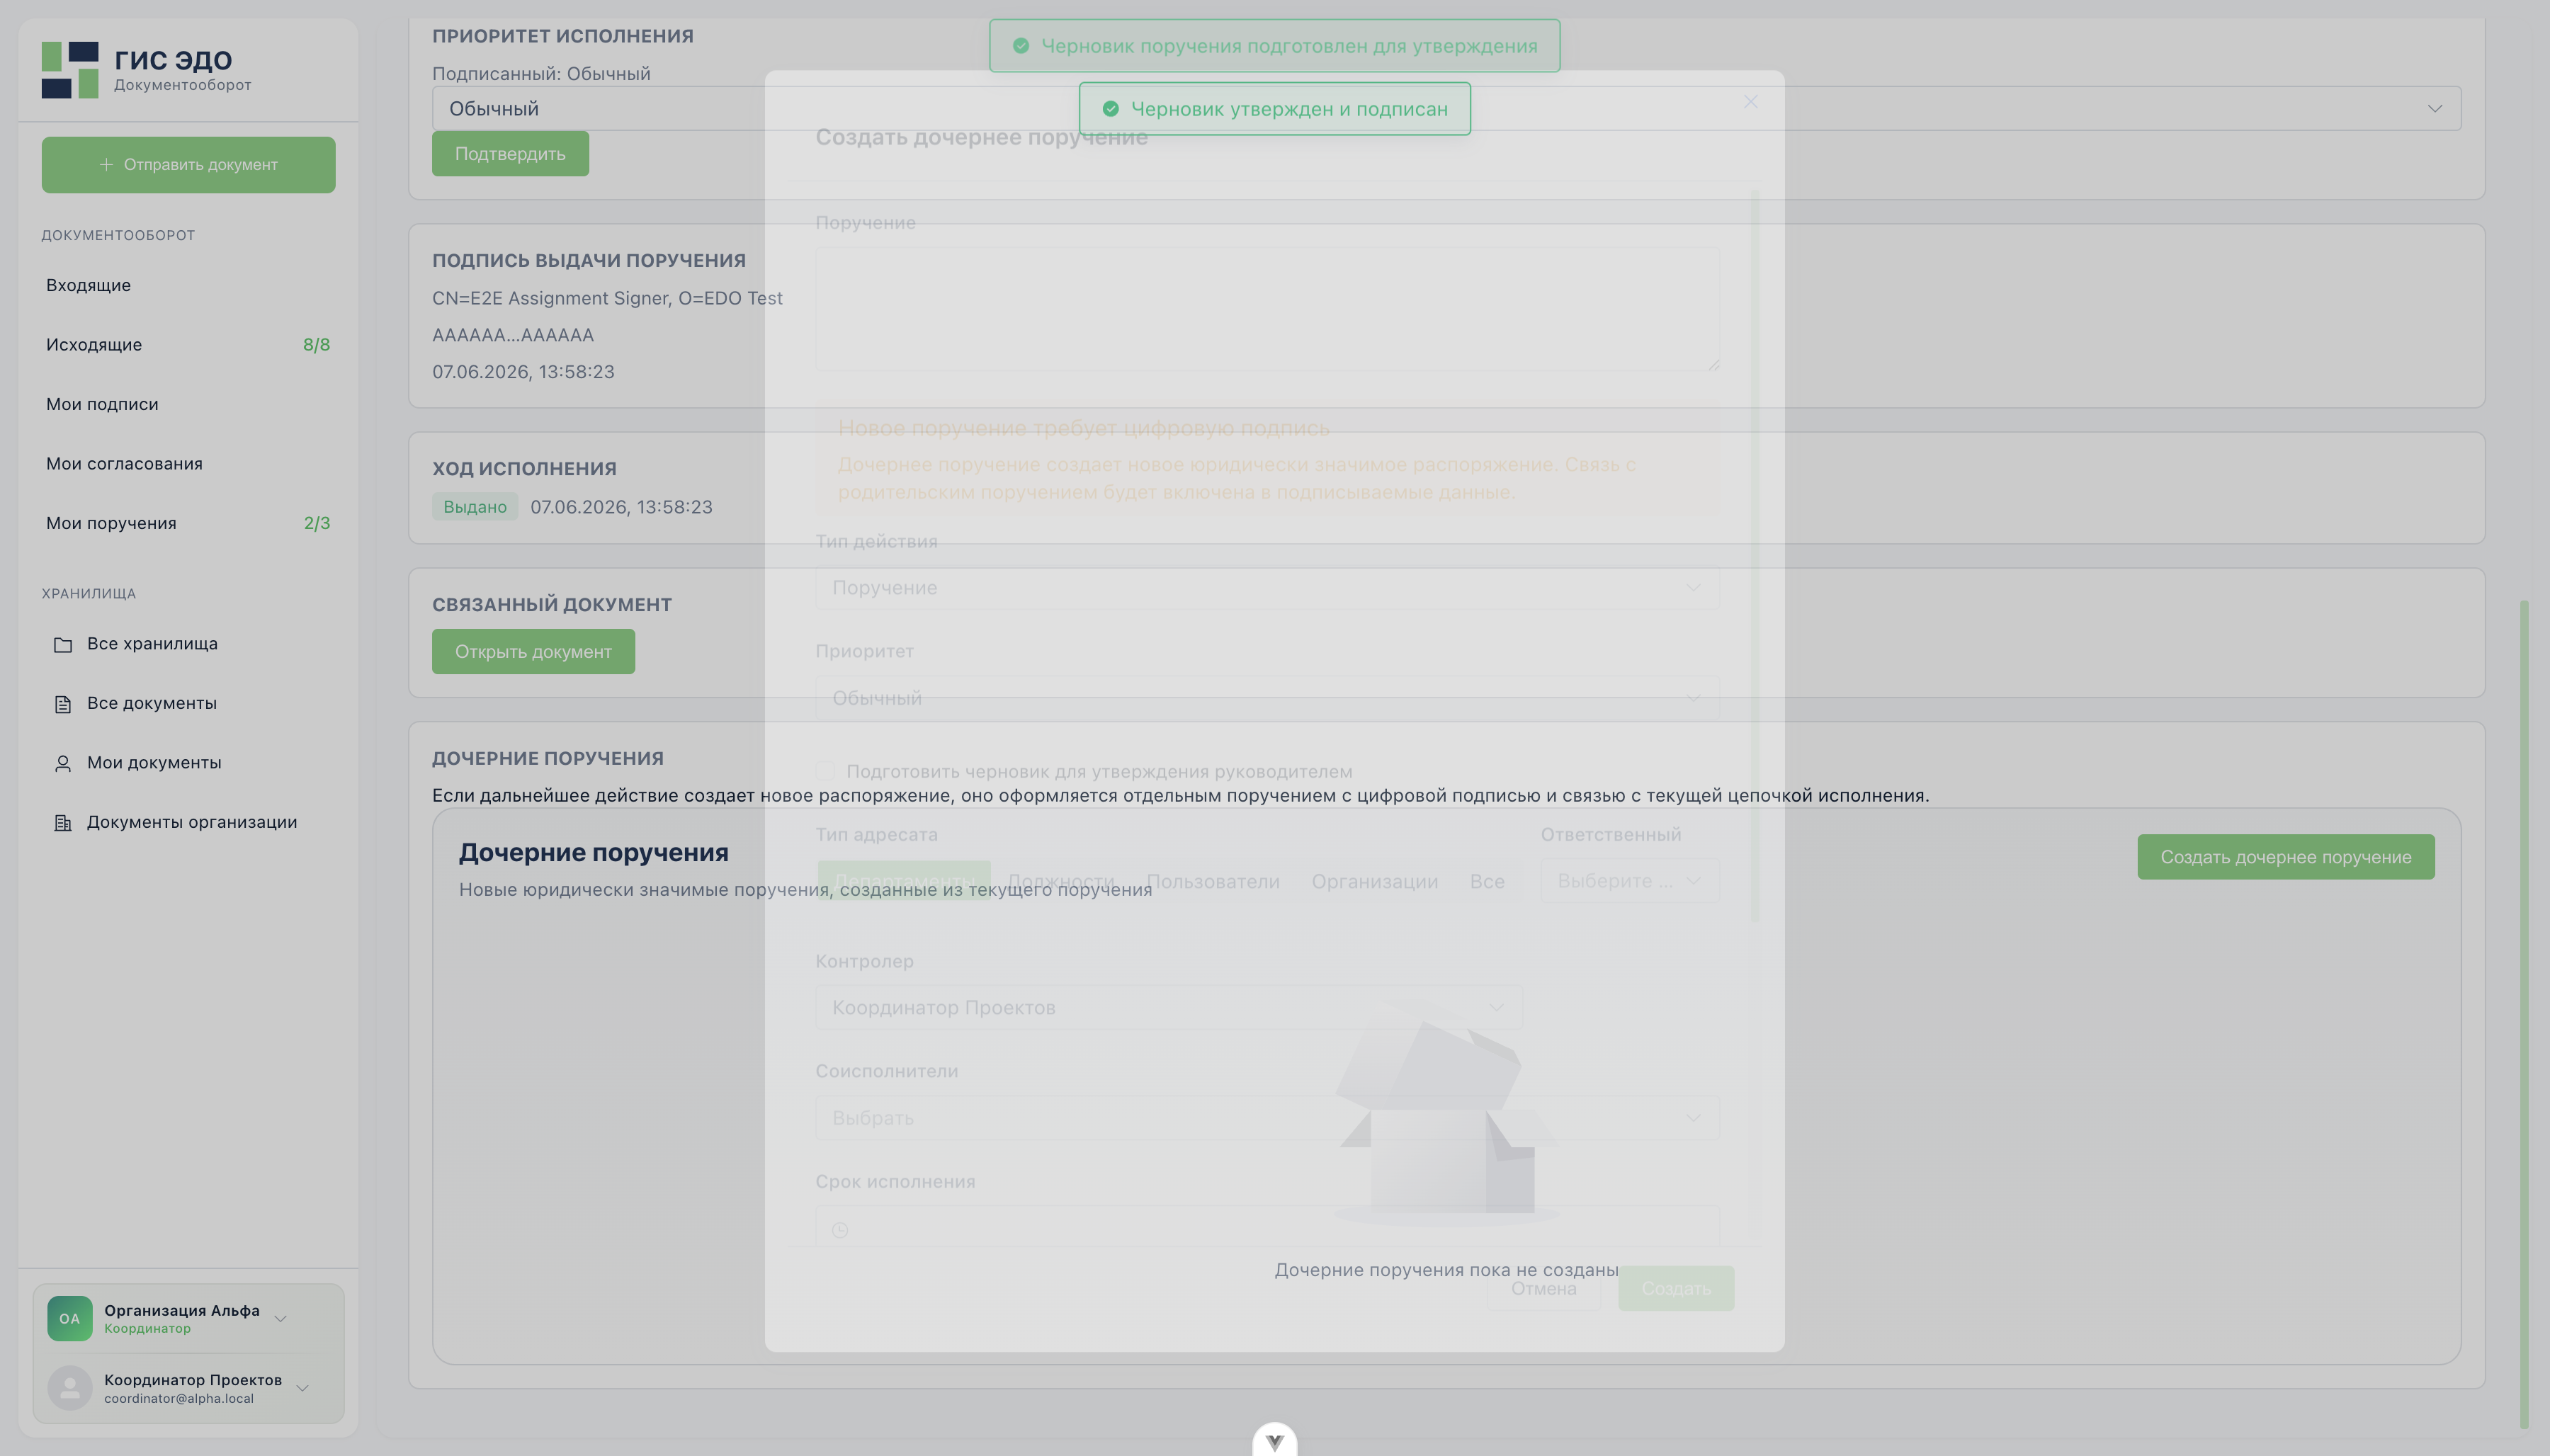This screenshot has height=1456, width=2550.
Task: Select the Департаменты recipient tab
Action: point(904,881)
